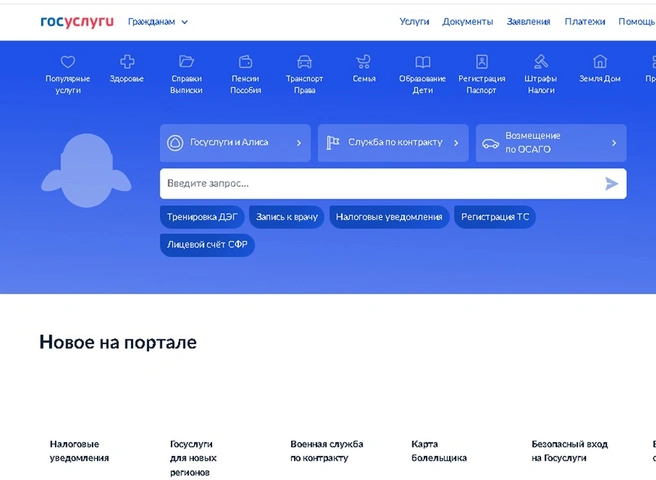Open the Документы menu item

(x=468, y=22)
